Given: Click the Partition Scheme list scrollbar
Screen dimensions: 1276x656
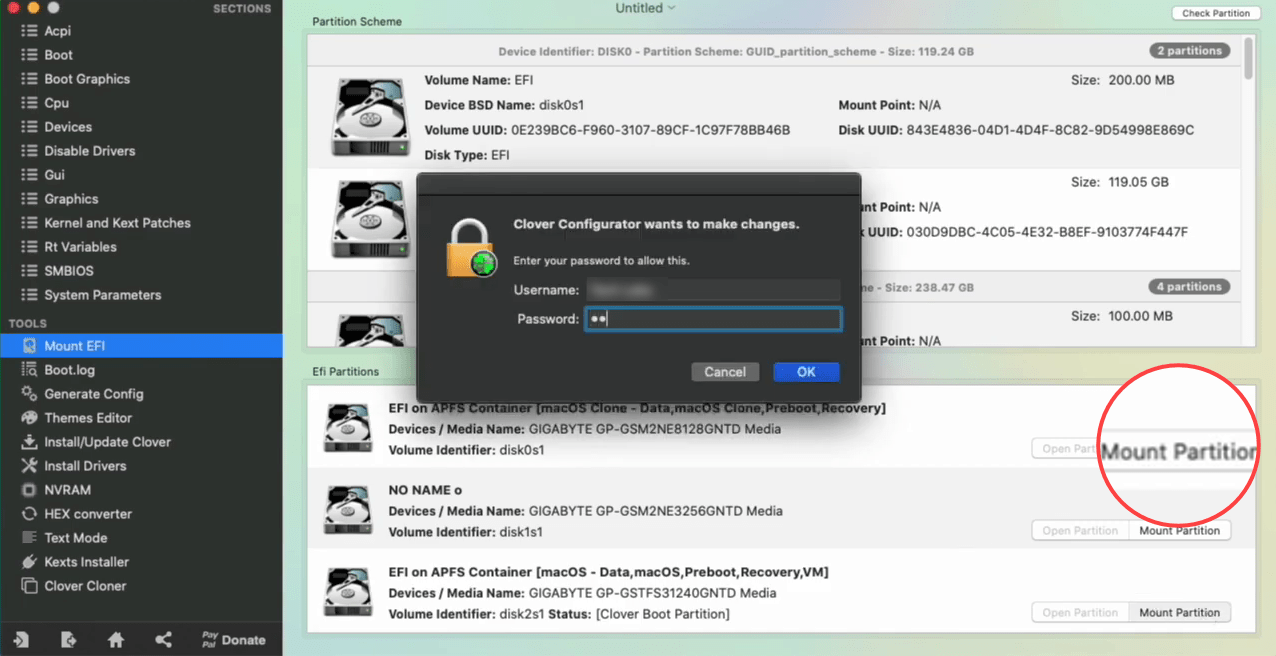Looking at the screenshot, I should click(1249, 58).
